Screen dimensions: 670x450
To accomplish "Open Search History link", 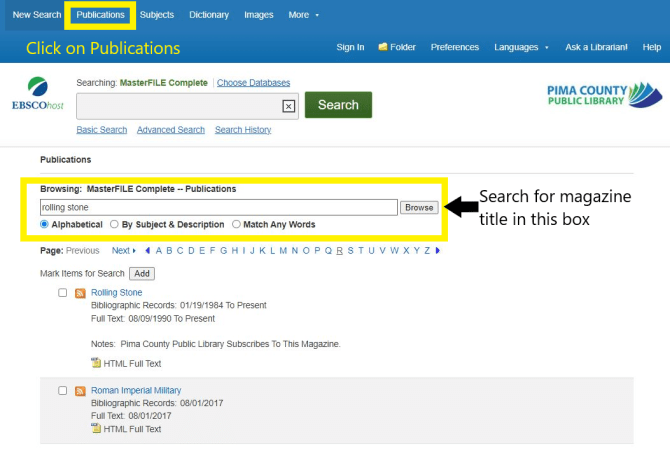I will click(243, 129).
